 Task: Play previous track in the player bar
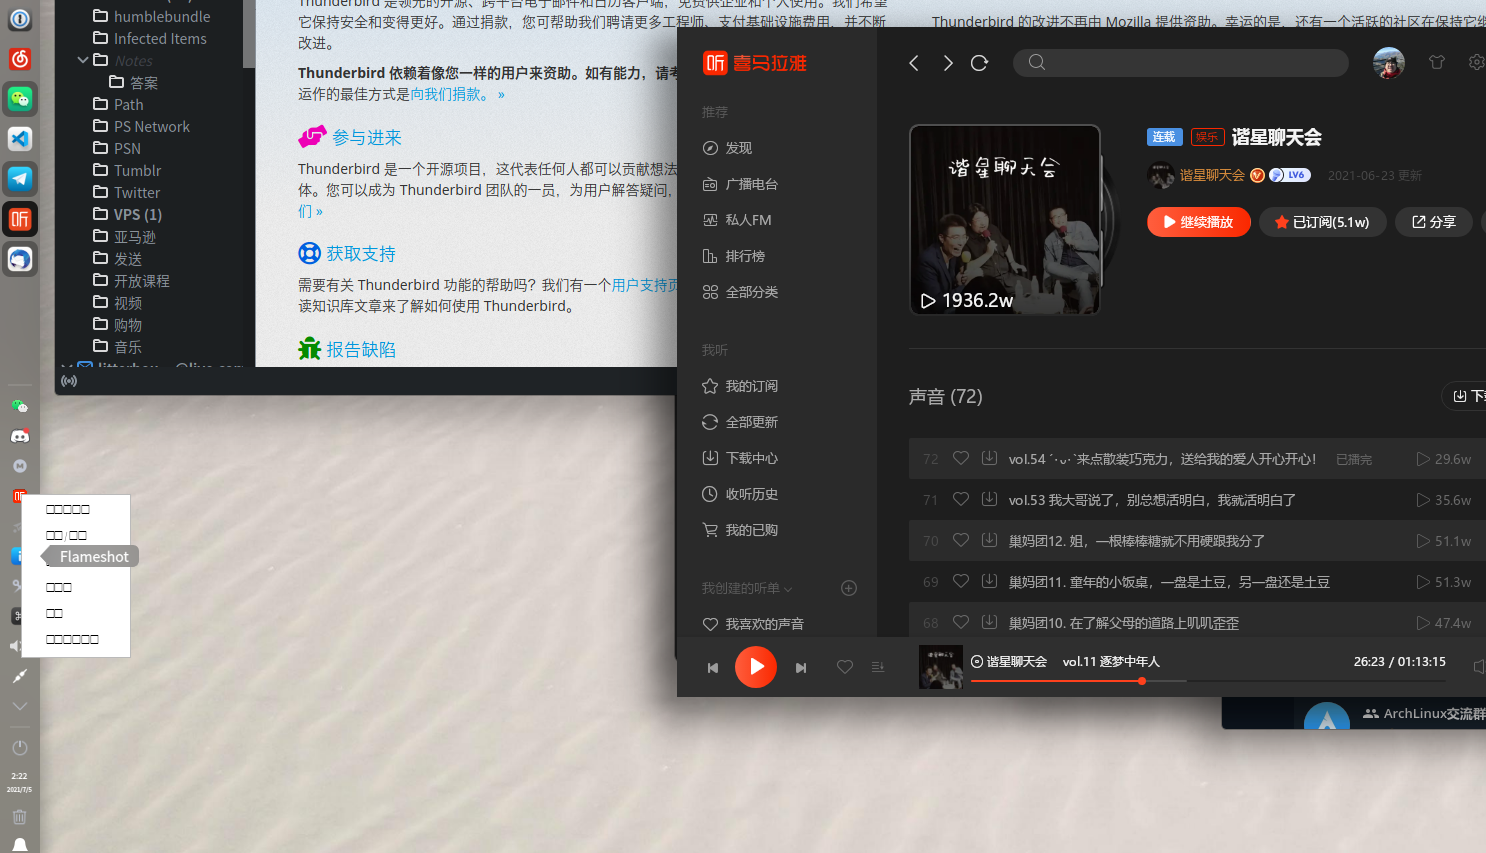[713, 667]
